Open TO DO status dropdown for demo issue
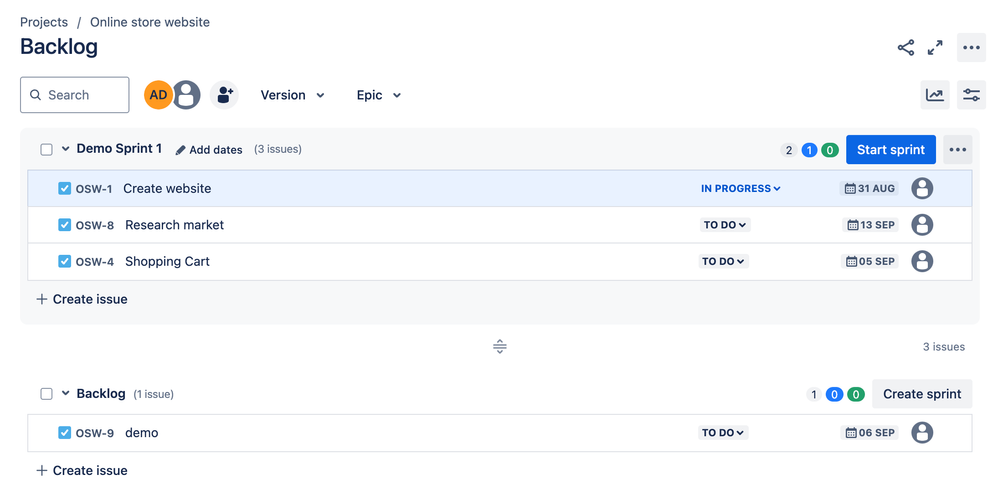998x486 pixels. (x=724, y=433)
